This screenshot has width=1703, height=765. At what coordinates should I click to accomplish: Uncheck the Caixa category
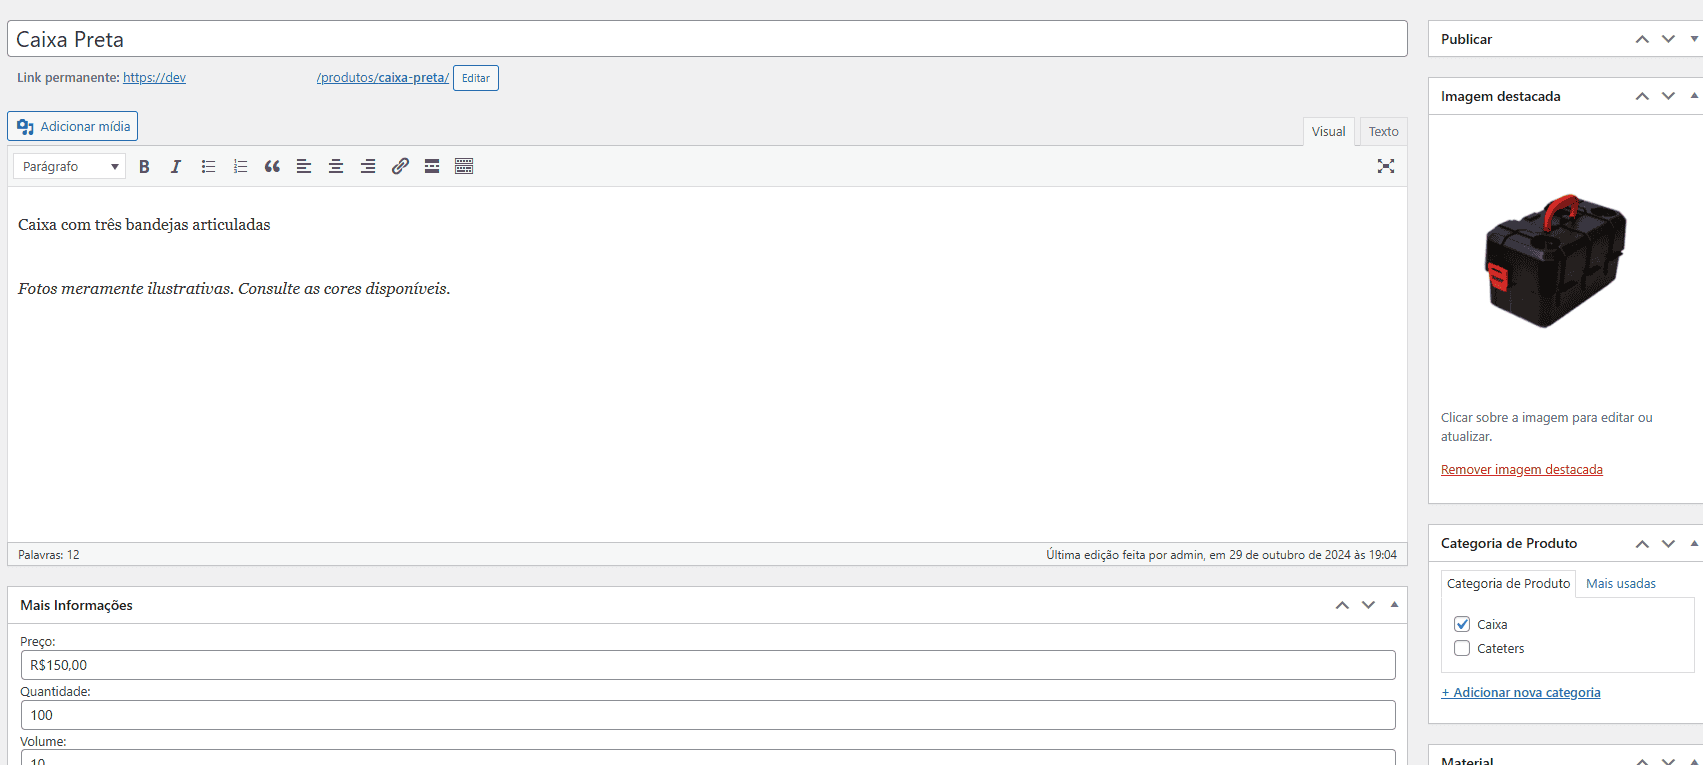click(1462, 624)
